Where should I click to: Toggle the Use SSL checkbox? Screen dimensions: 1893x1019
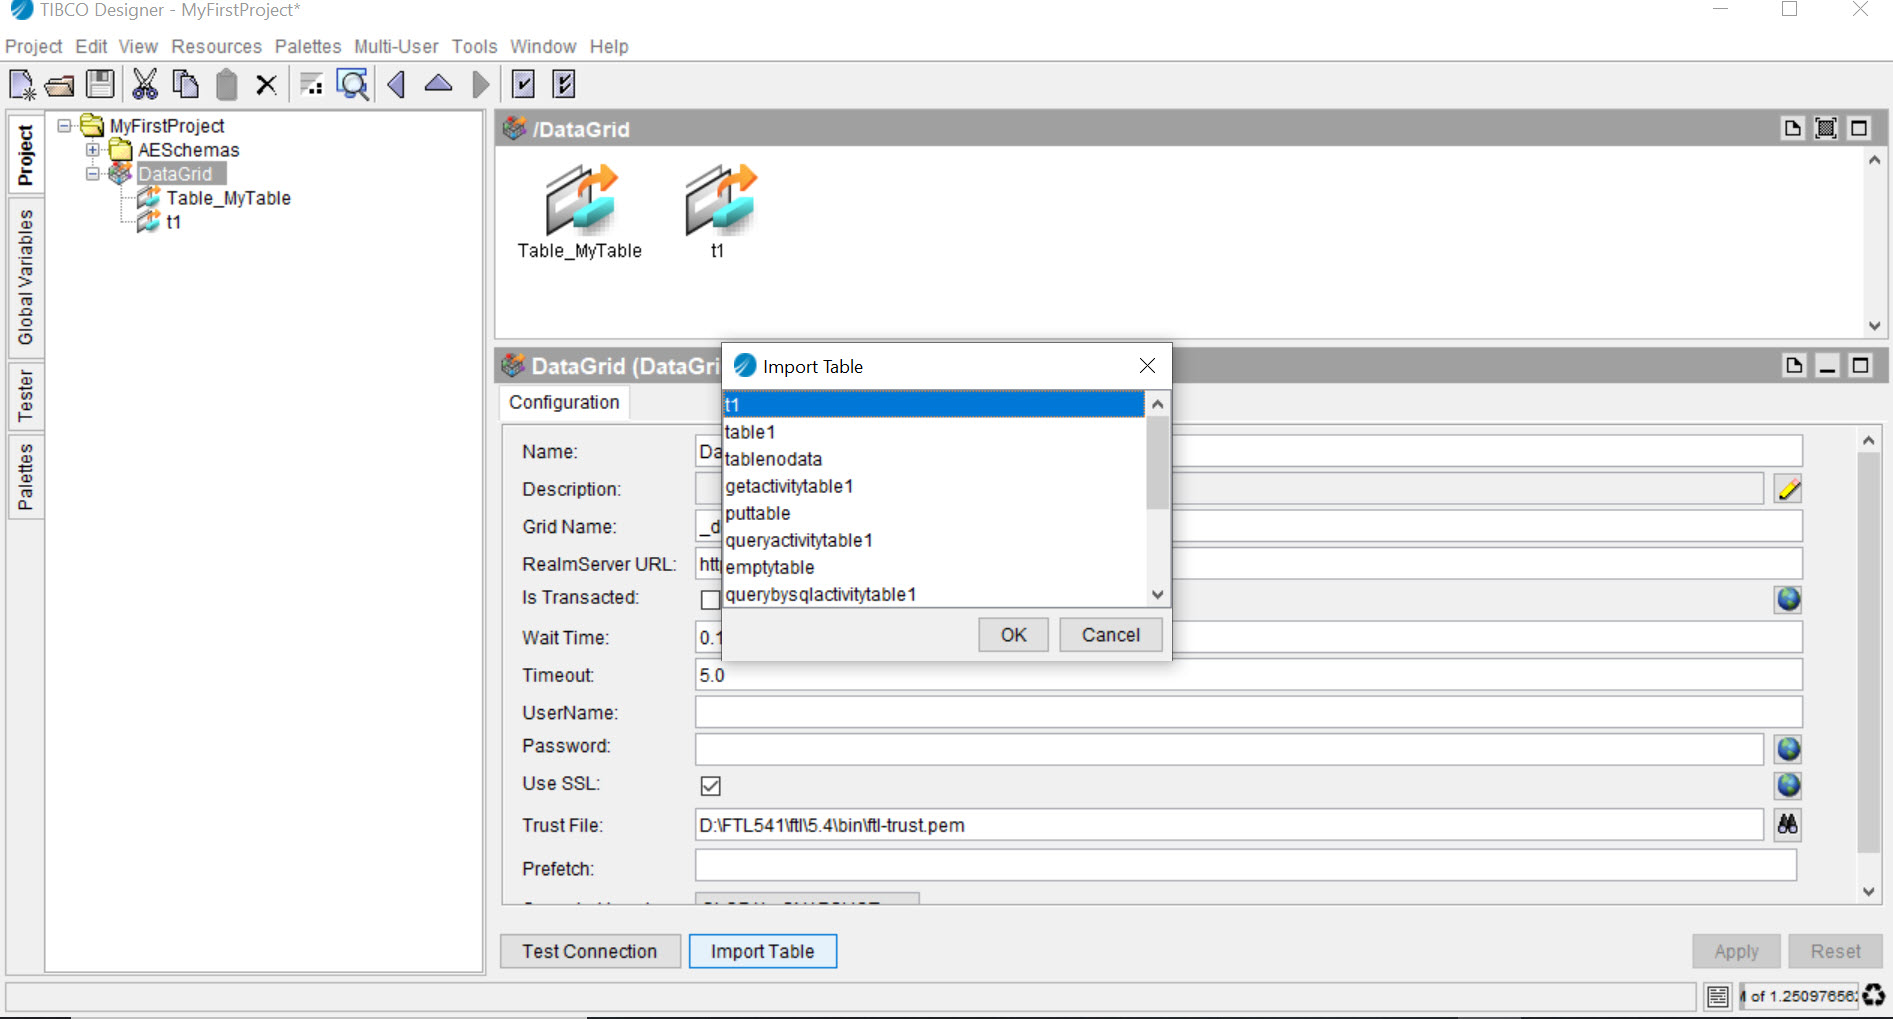click(x=711, y=786)
